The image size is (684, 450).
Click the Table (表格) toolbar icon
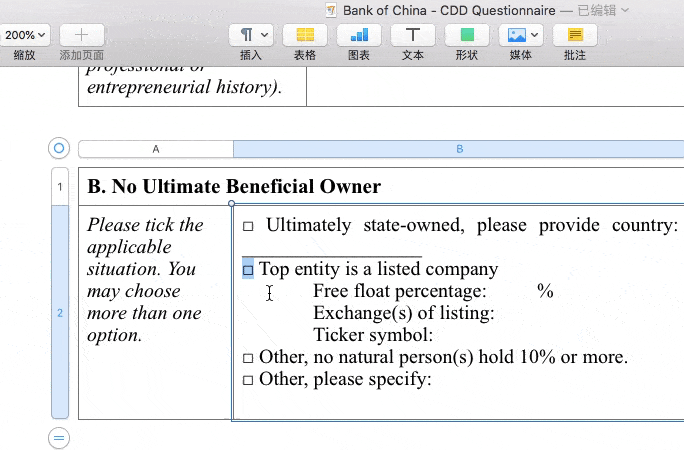click(x=305, y=35)
